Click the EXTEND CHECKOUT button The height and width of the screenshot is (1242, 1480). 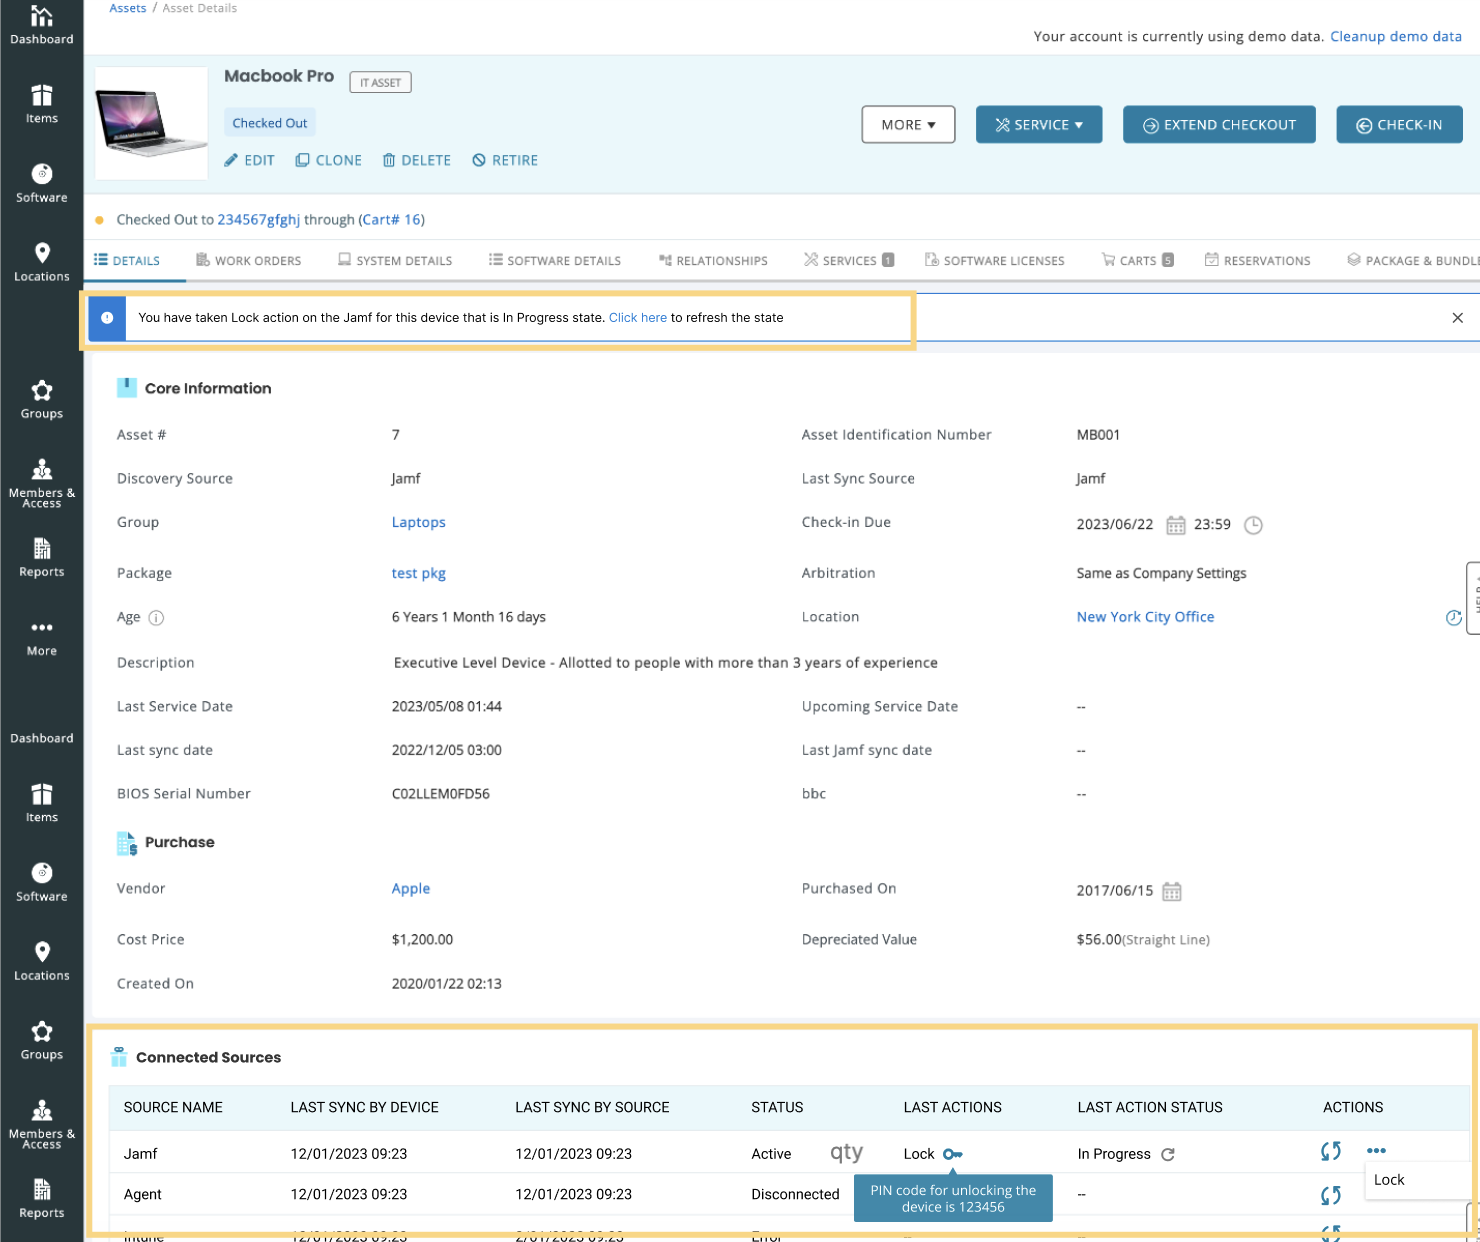click(1218, 125)
